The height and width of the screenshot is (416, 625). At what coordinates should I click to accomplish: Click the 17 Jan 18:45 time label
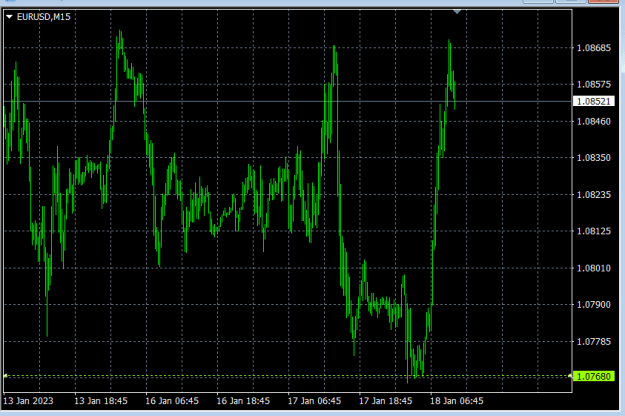(385, 401)
